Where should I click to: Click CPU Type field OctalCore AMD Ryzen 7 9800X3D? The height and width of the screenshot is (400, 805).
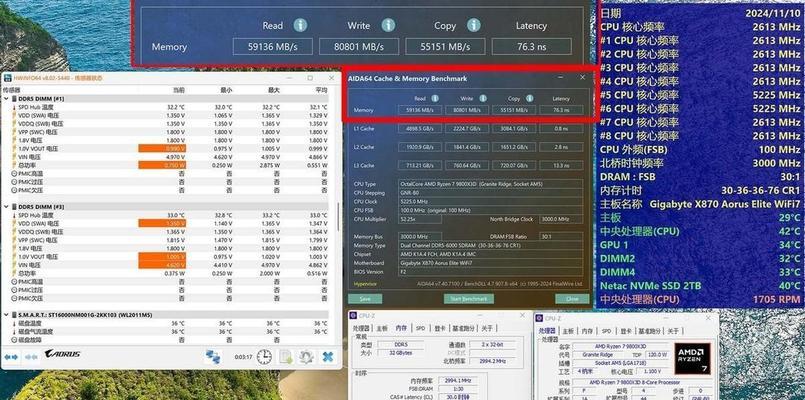[491, 184]
